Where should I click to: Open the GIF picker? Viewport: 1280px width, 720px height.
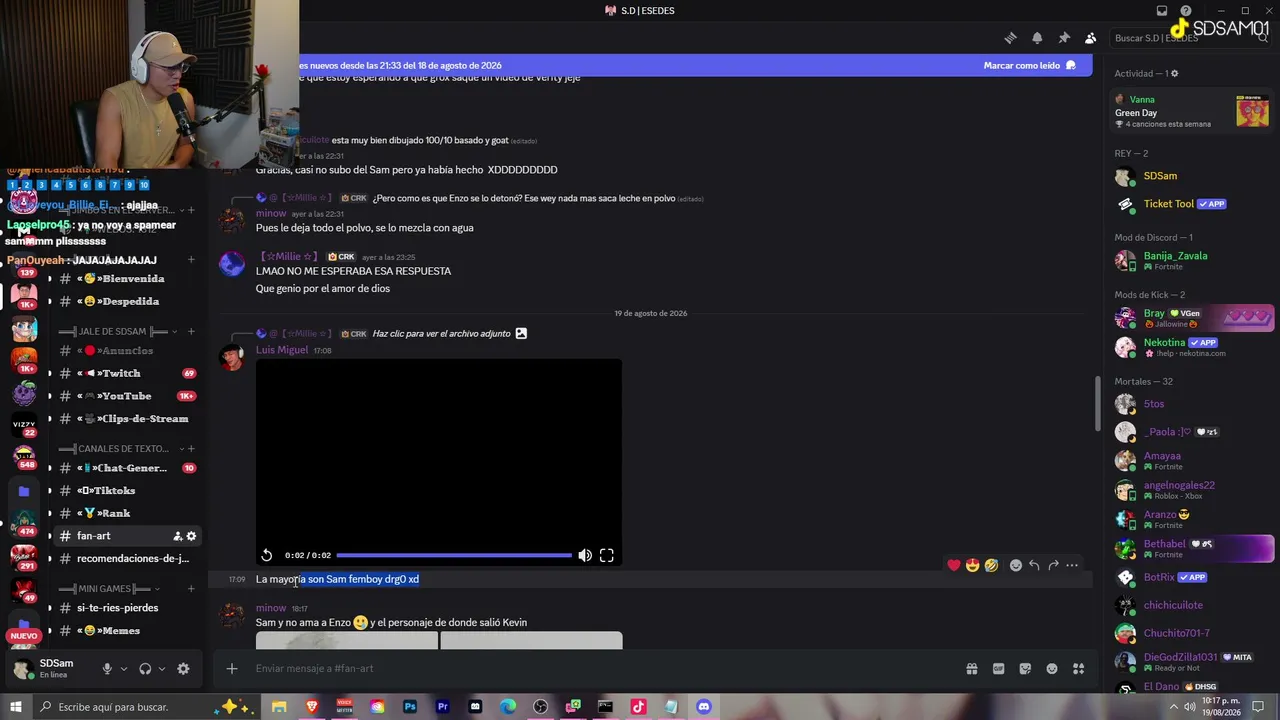(x=998, y=668)
